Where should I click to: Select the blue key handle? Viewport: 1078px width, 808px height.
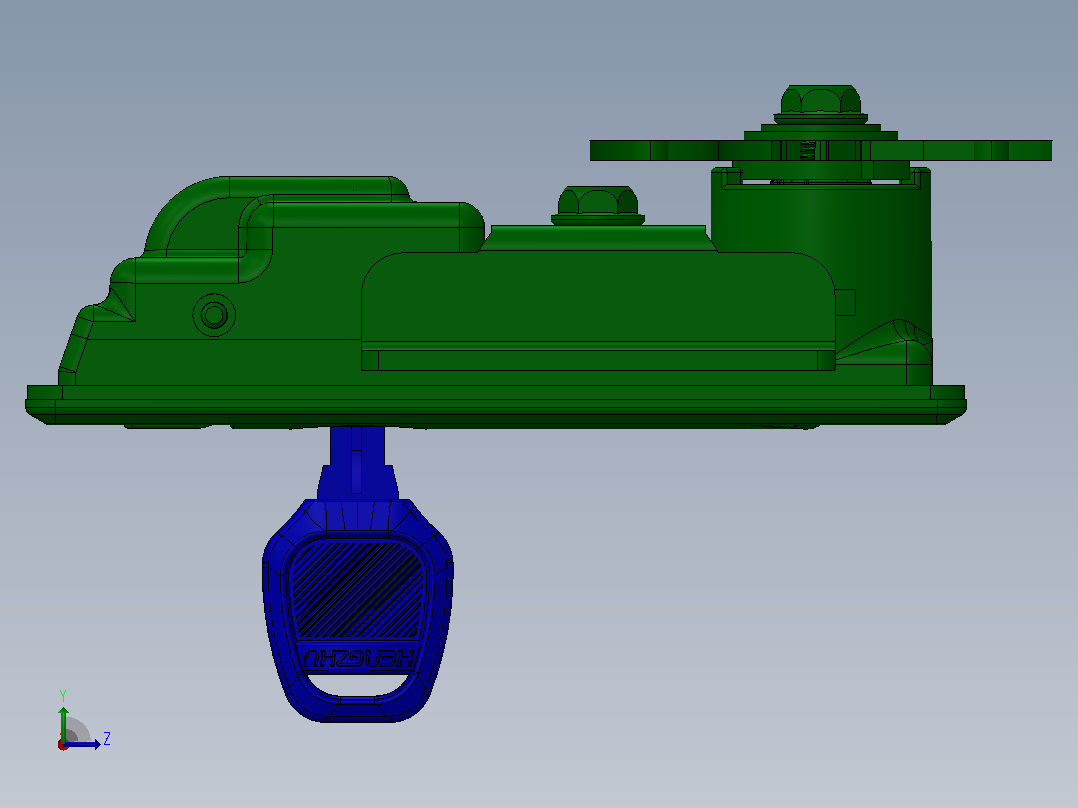[358, 611]
